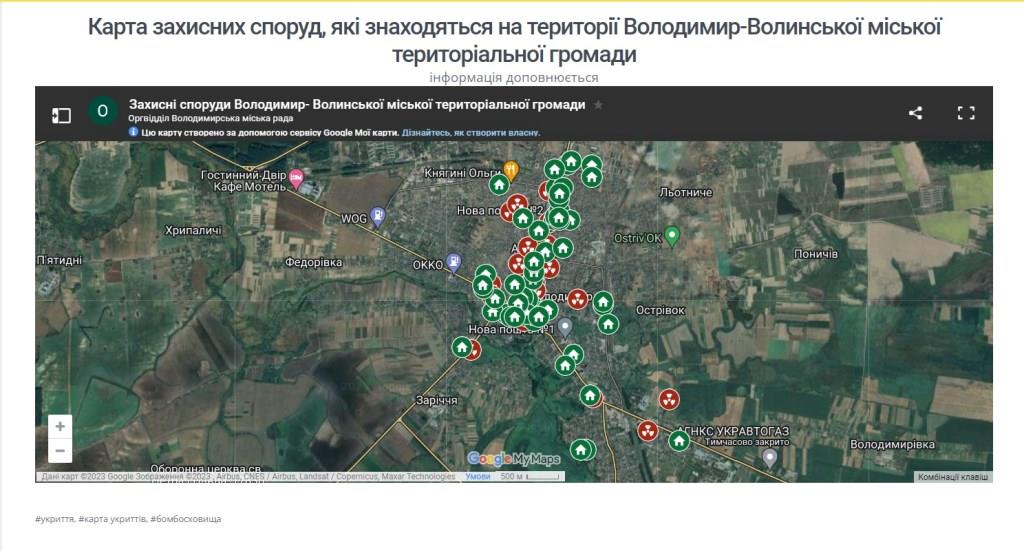Click the #карта укриттів tag

click(110, 519)
